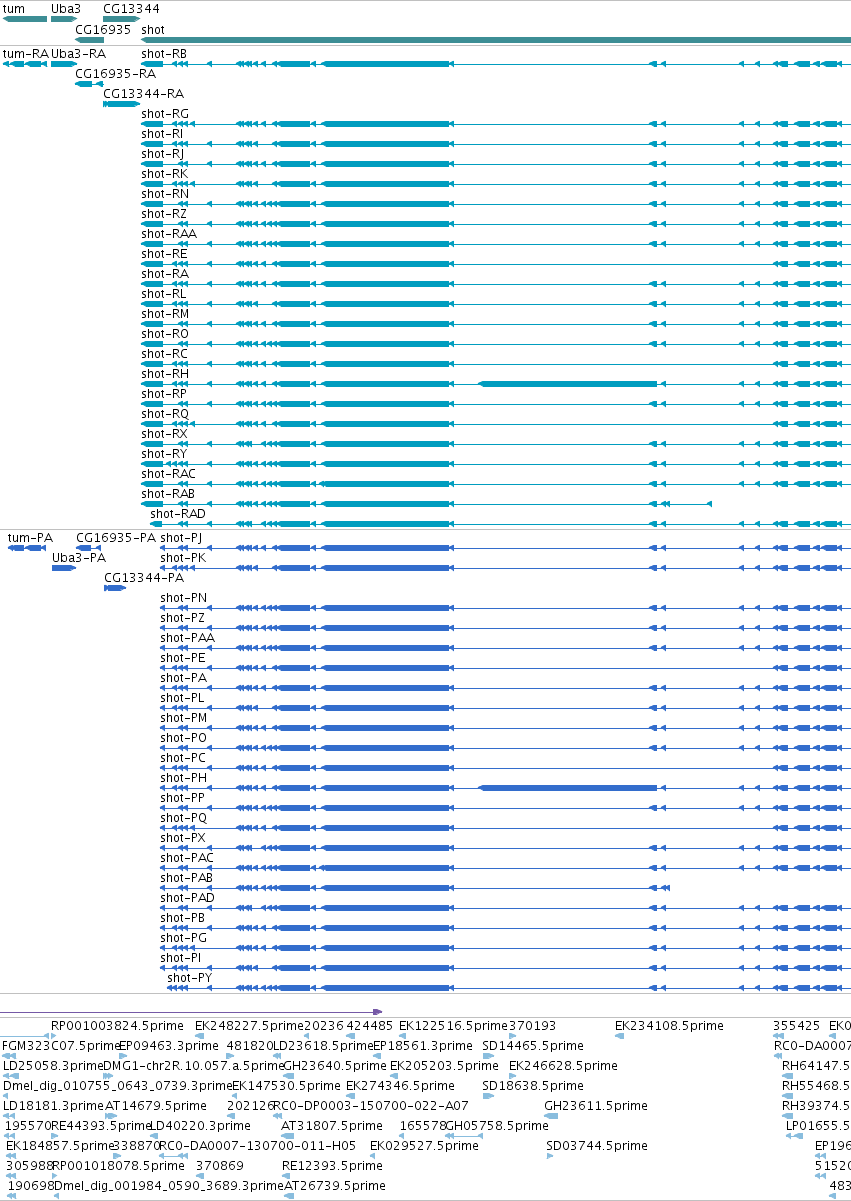The height and width of the screenshot is (1201, 851).
Task: Select the shot-PZ protein label
Action: click(x=182, y=618)
